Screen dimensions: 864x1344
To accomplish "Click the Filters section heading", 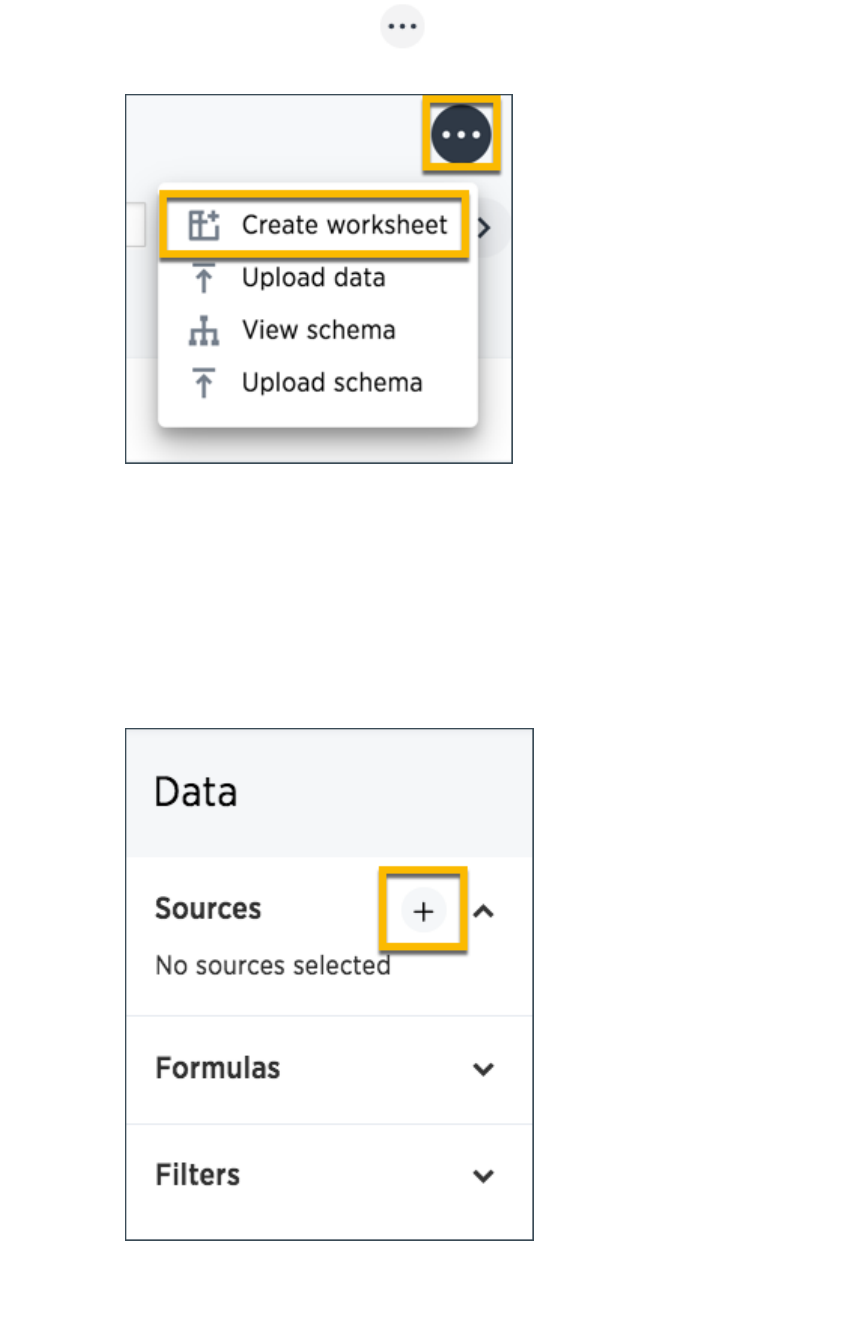I will pos(198,1174).
